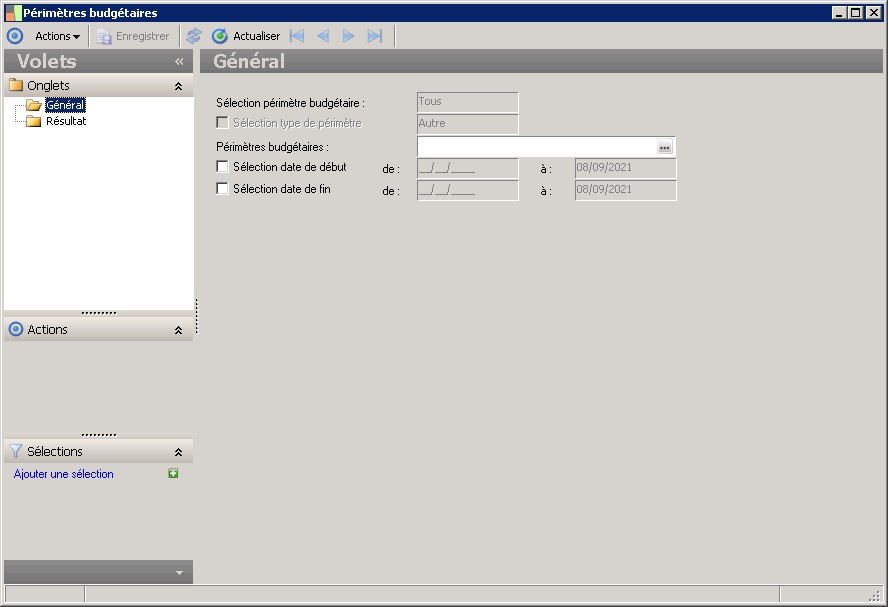Image resolution: width=888 pixels, height=607 pixels.
Task: Minimize the Périmètres budgétaires window
Action: pos(840,12)
